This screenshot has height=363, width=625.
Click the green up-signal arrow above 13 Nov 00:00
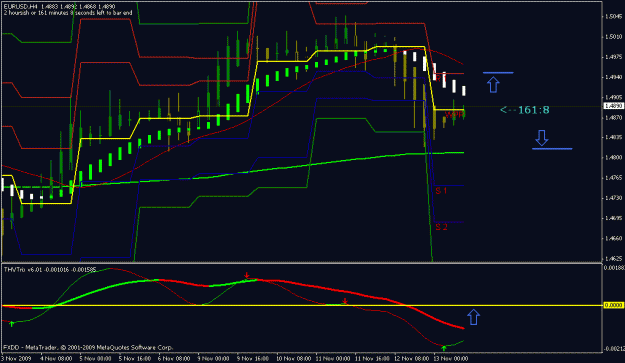(x=444, y=348)
